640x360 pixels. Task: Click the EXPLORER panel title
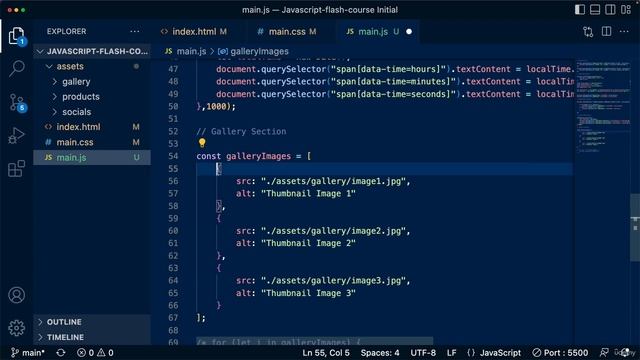(66, 31)
